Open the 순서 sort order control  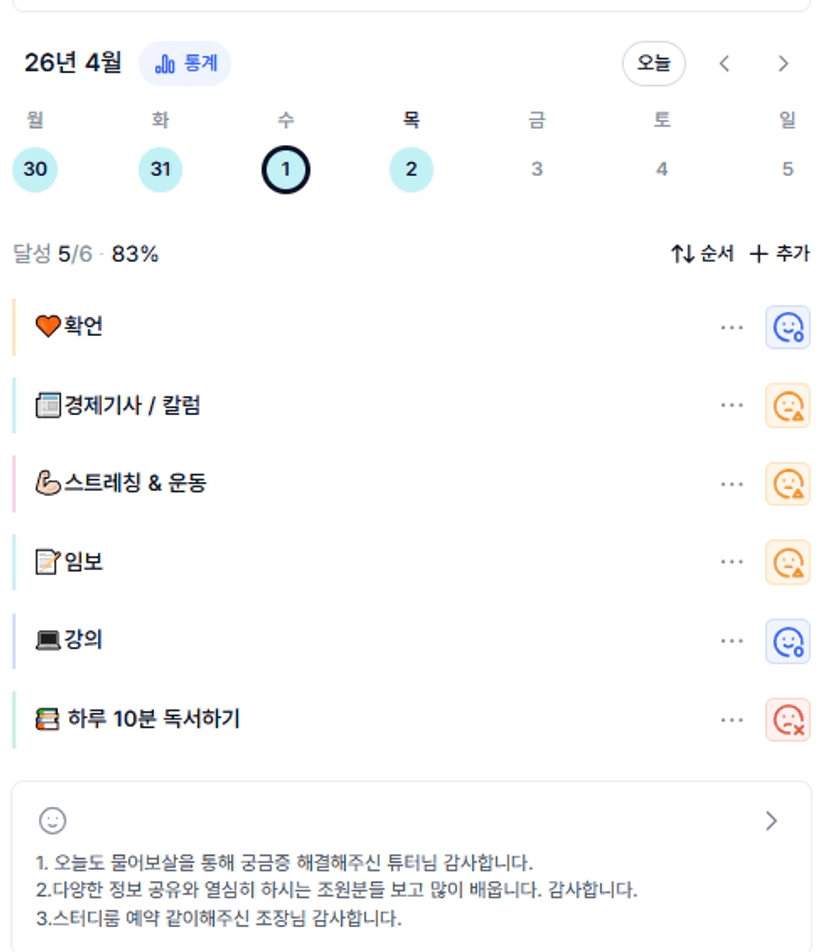point(702,254)
